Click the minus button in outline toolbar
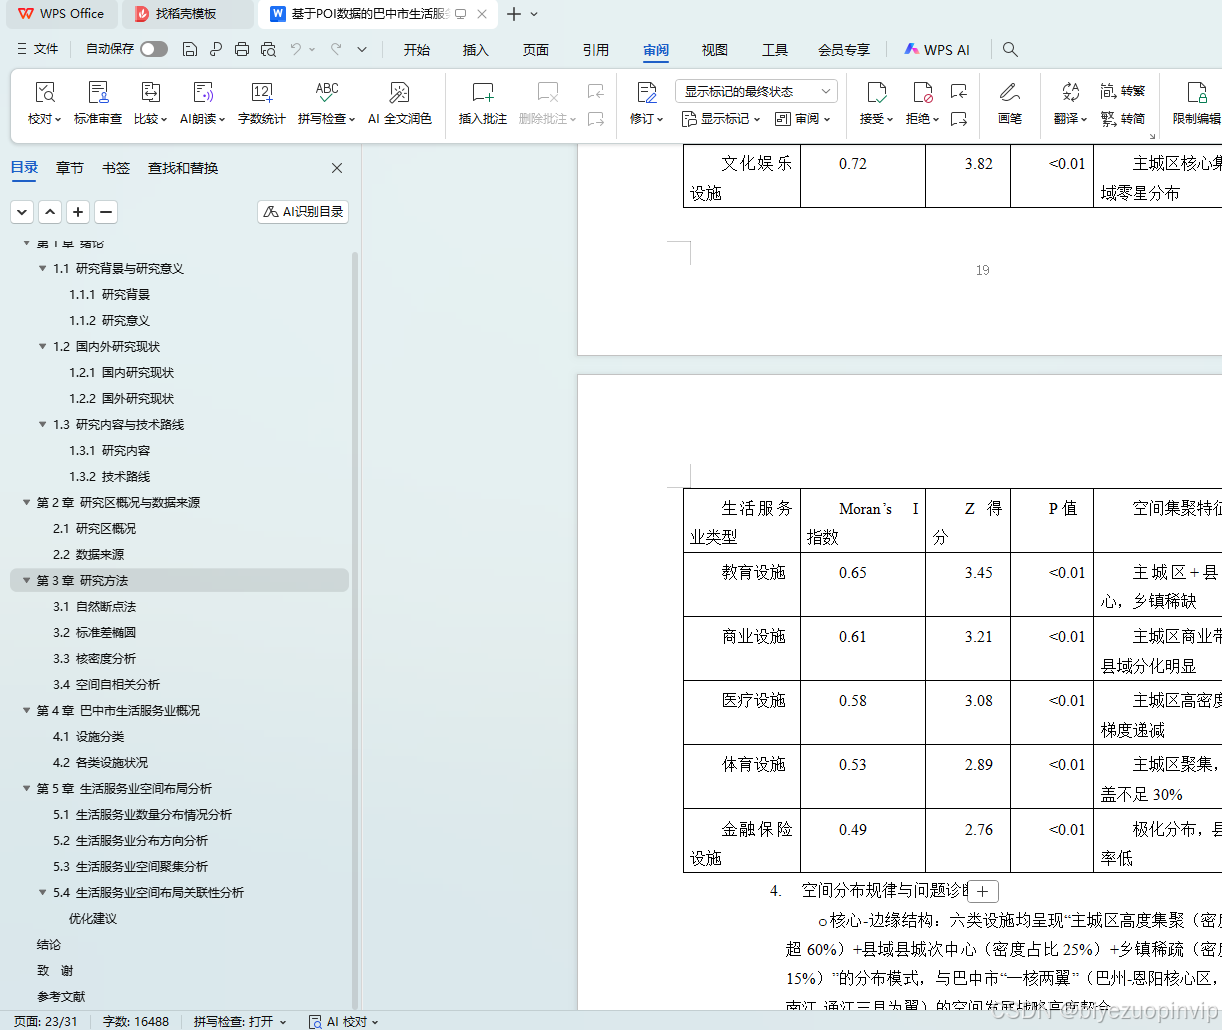This screenshot has height=1030, width=1222. point(106,212)
